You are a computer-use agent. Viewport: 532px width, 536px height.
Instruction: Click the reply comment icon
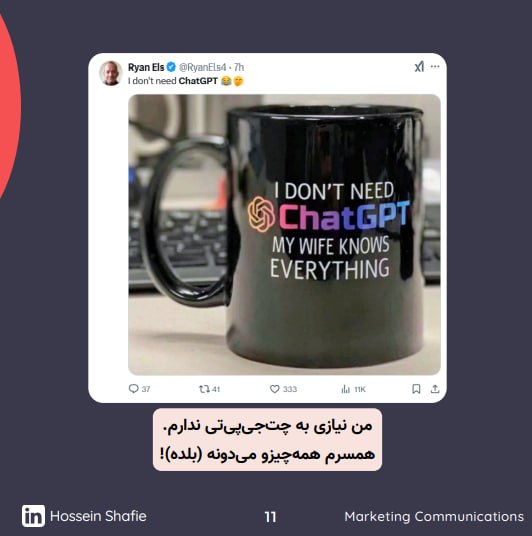[x=133, y=389]
